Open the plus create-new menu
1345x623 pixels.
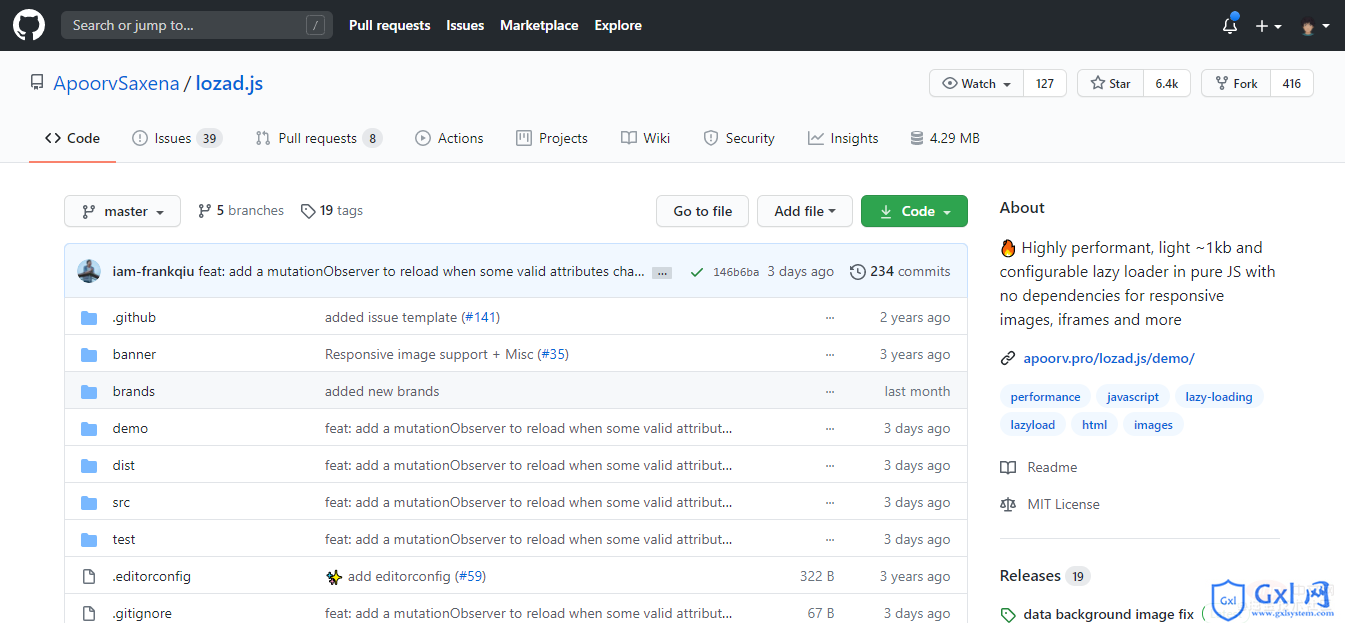pos(1268,26)
